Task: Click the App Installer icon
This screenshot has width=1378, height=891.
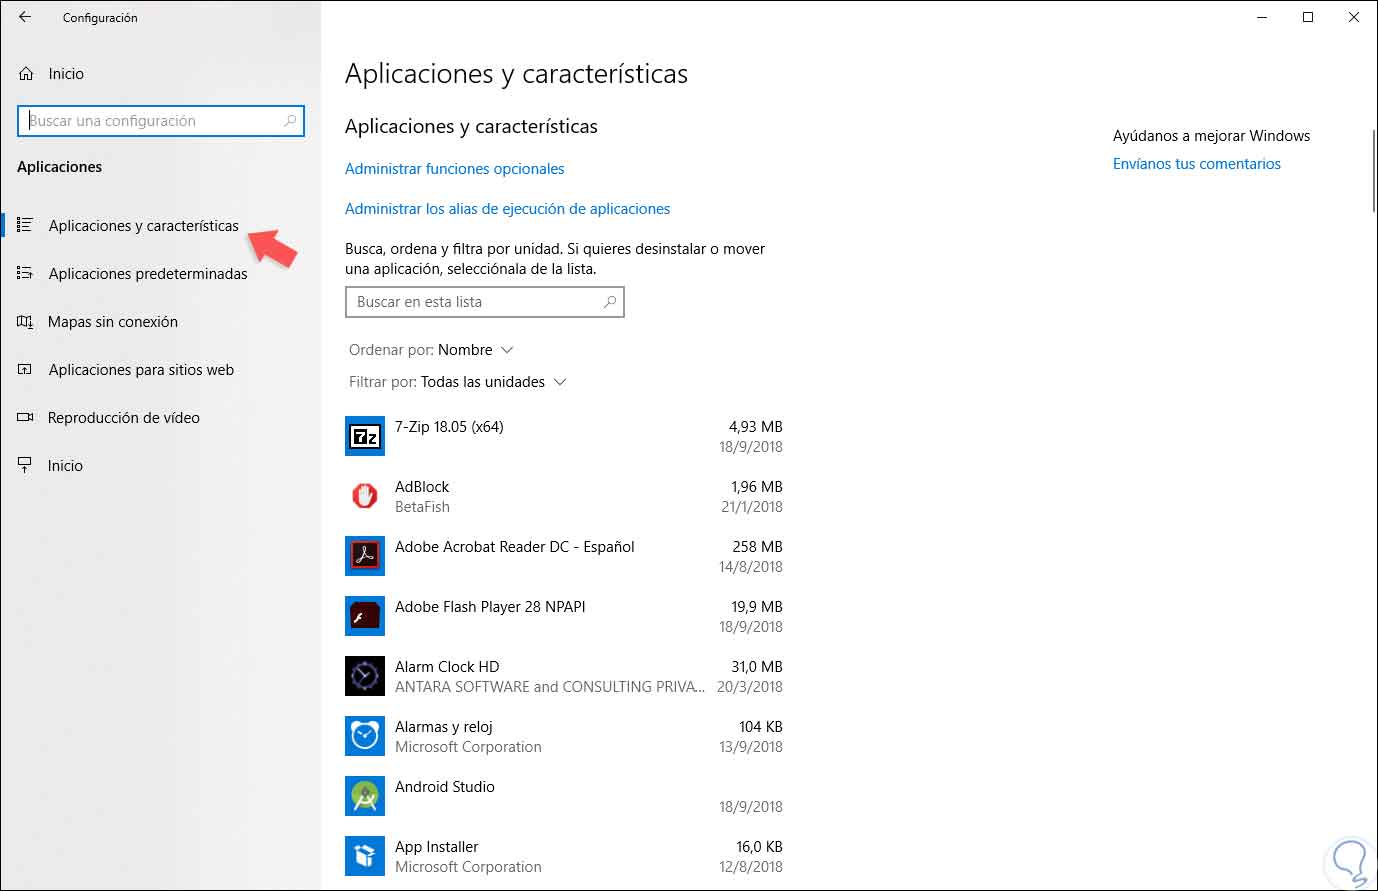Action: click(x=365, y=856)
